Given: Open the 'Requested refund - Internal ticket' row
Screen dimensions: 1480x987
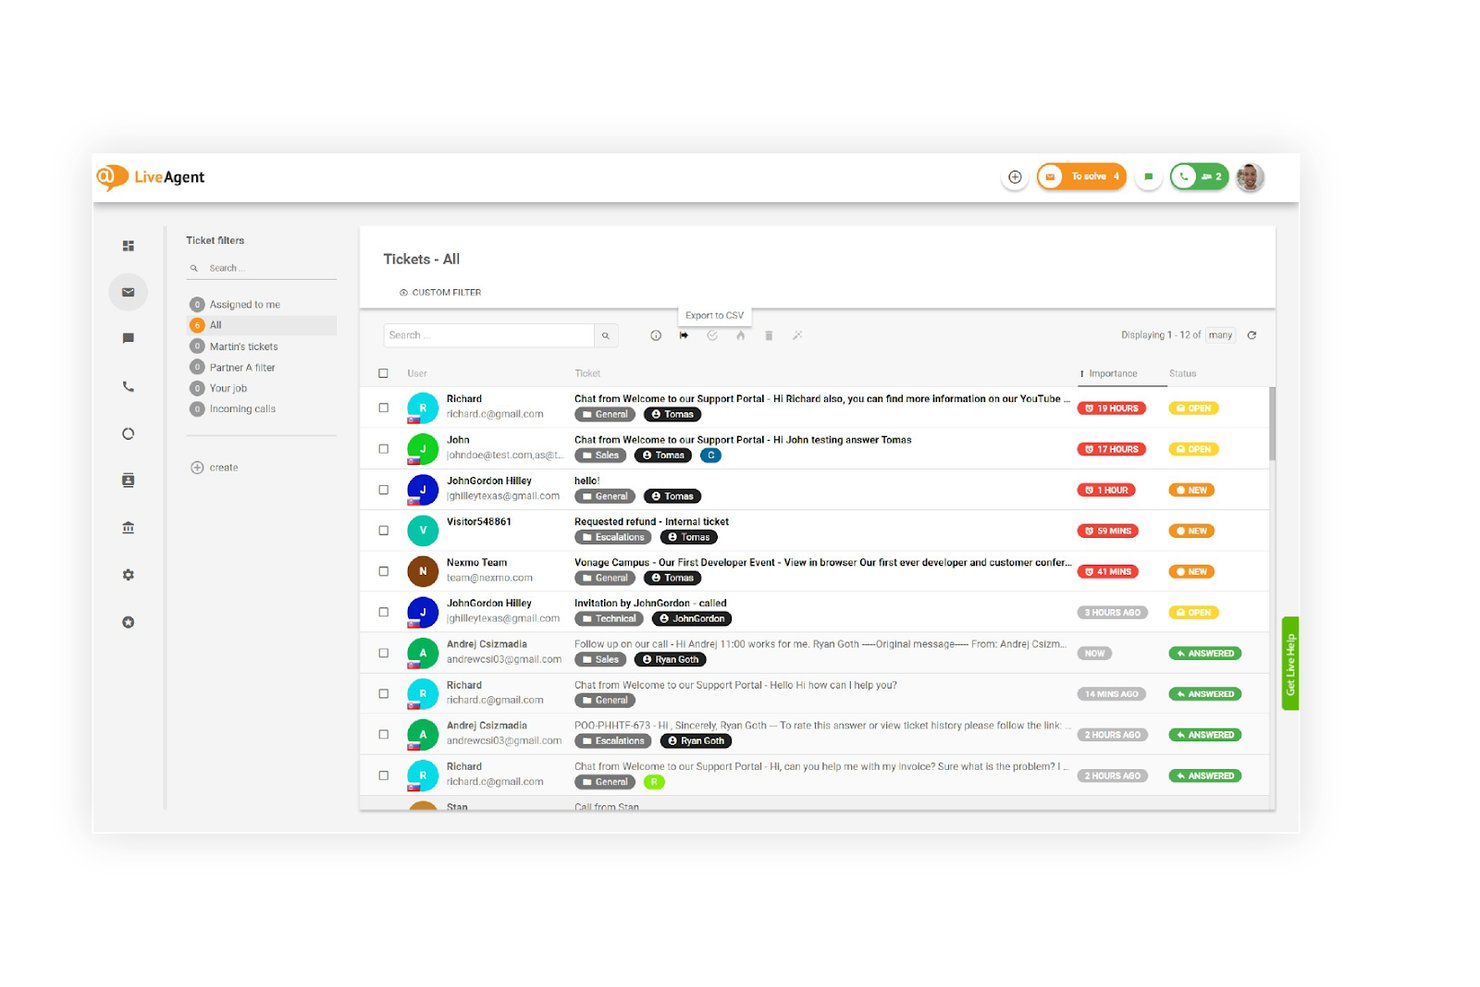Looking at the screenshot, I should pyautogui.click(x=815, y=531).
